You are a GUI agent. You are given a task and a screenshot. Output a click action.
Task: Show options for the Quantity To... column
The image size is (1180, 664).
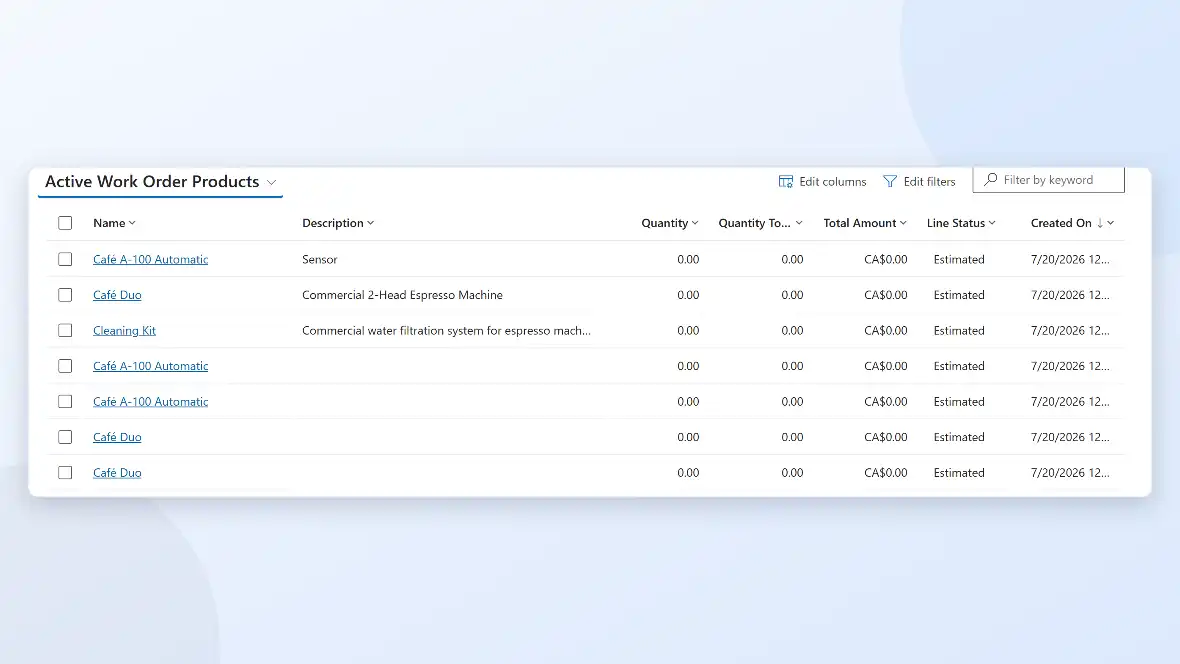coord(760,223)
